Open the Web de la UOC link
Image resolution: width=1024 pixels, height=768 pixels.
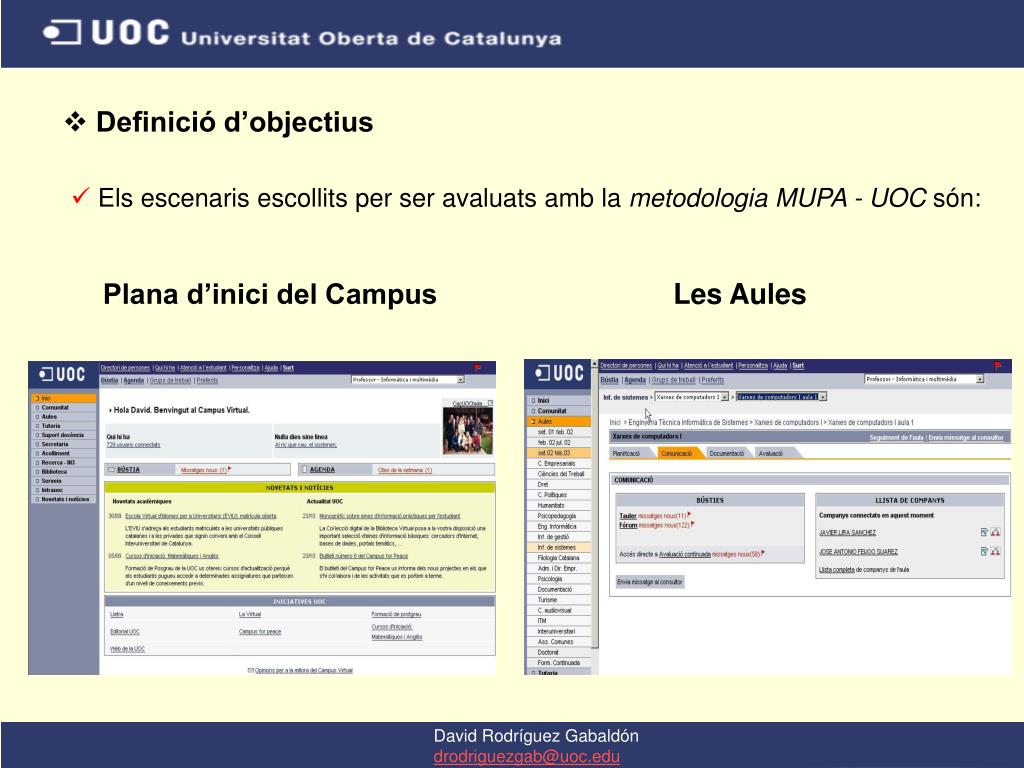click(127, 648)
